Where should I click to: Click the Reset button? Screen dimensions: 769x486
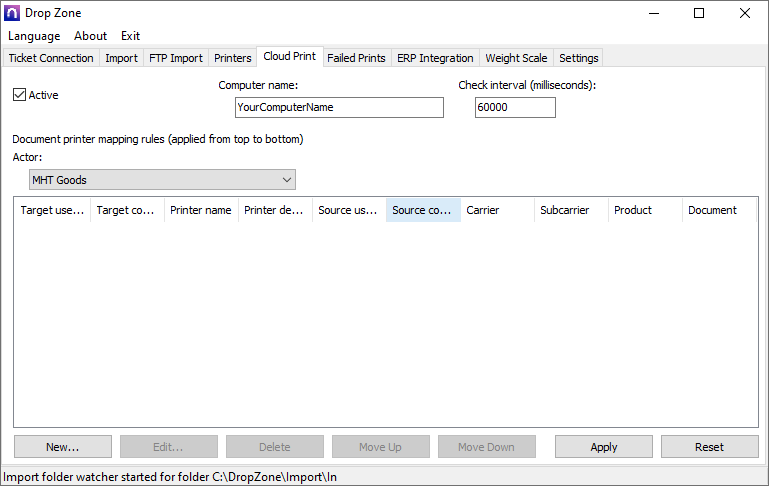coord(710,447)
